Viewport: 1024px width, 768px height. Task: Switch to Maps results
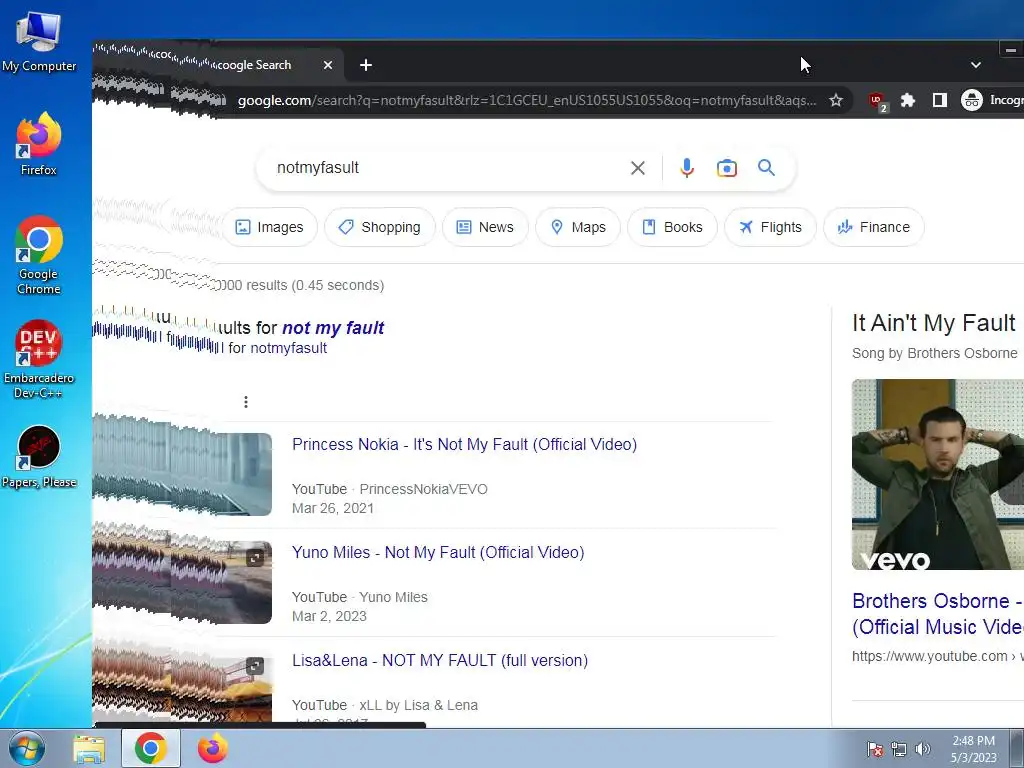point(578,227)
